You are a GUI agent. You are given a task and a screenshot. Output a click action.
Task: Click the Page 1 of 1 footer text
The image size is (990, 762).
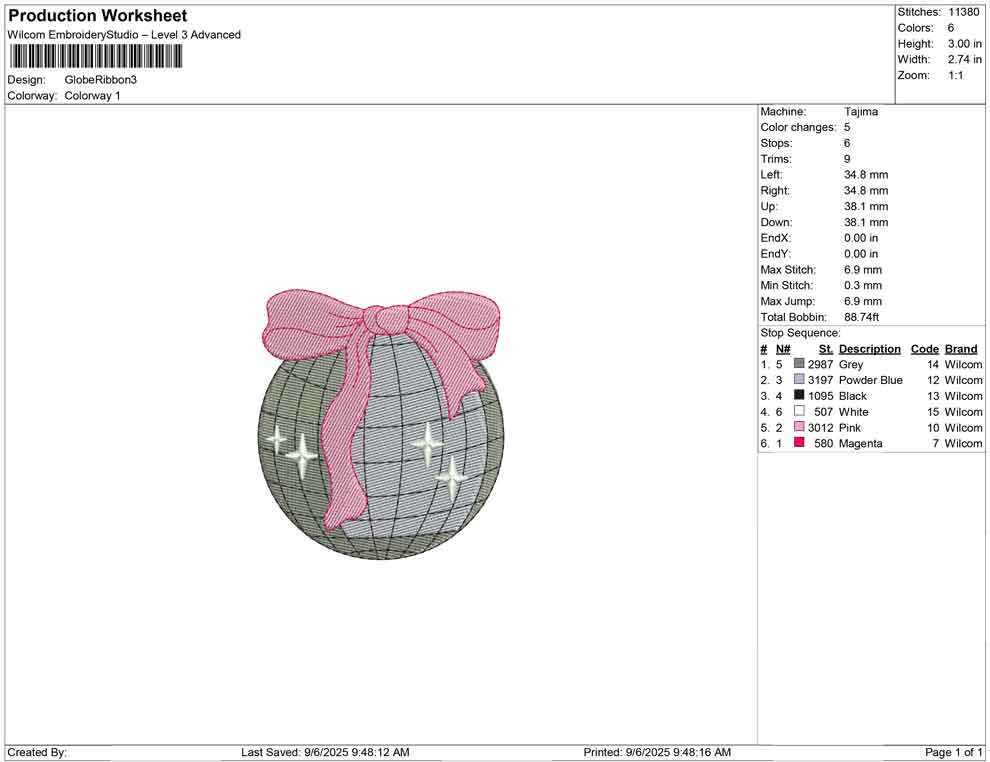tap(954, 752)
